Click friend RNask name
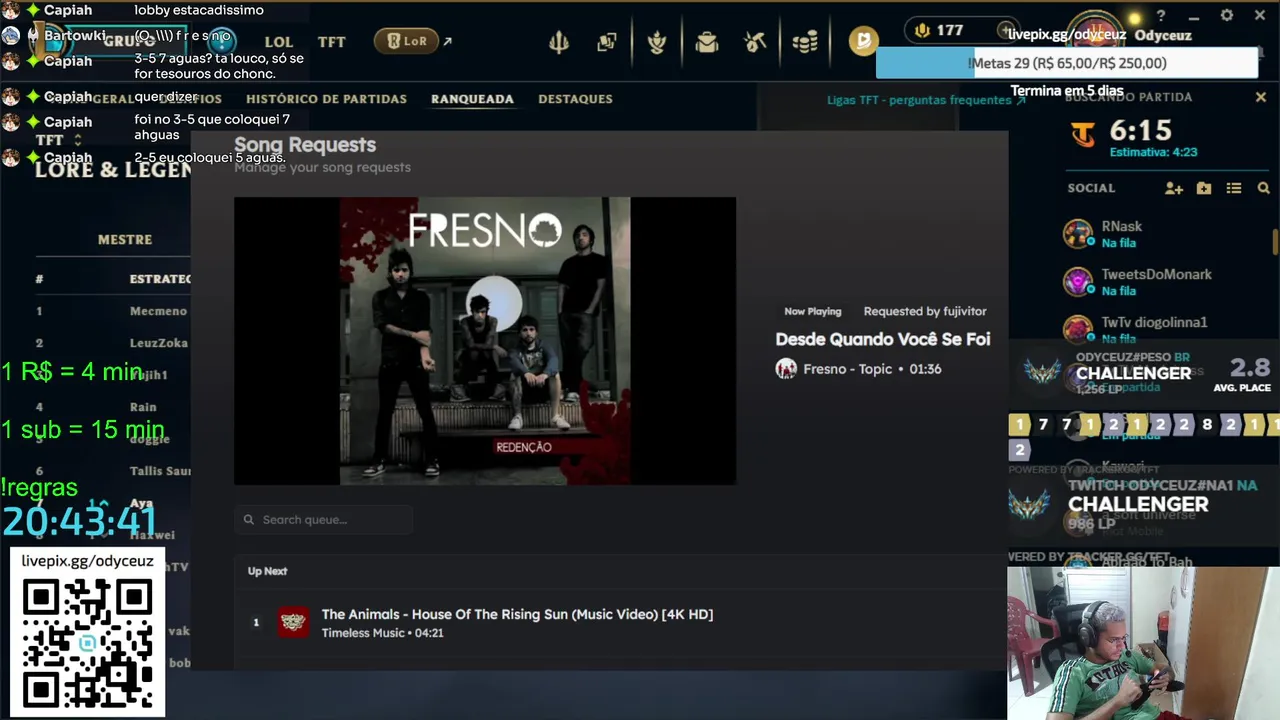Image resolution: width=1280 pixels, height=720 pixels. pos(1122,227)
